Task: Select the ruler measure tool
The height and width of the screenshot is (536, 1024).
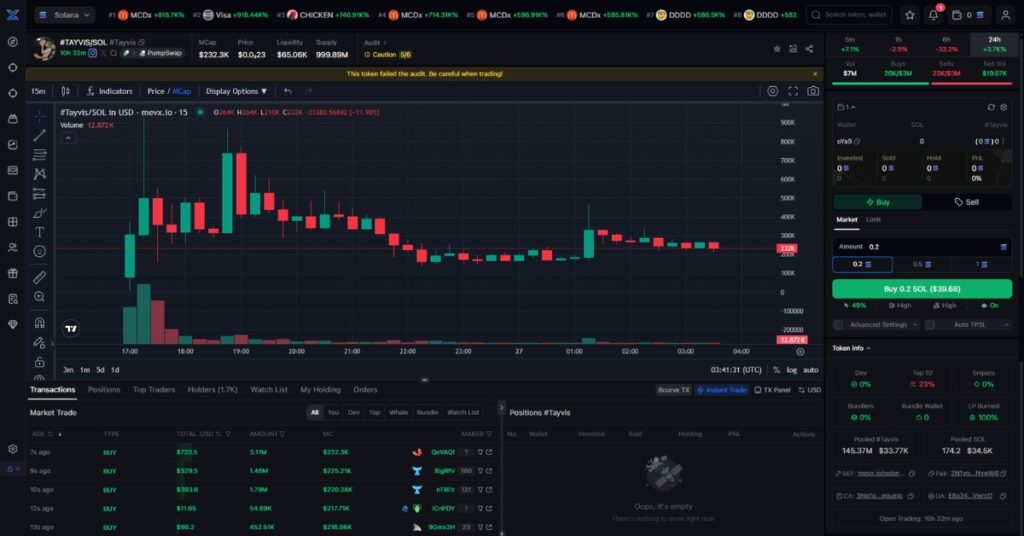Action: [39, 277]
